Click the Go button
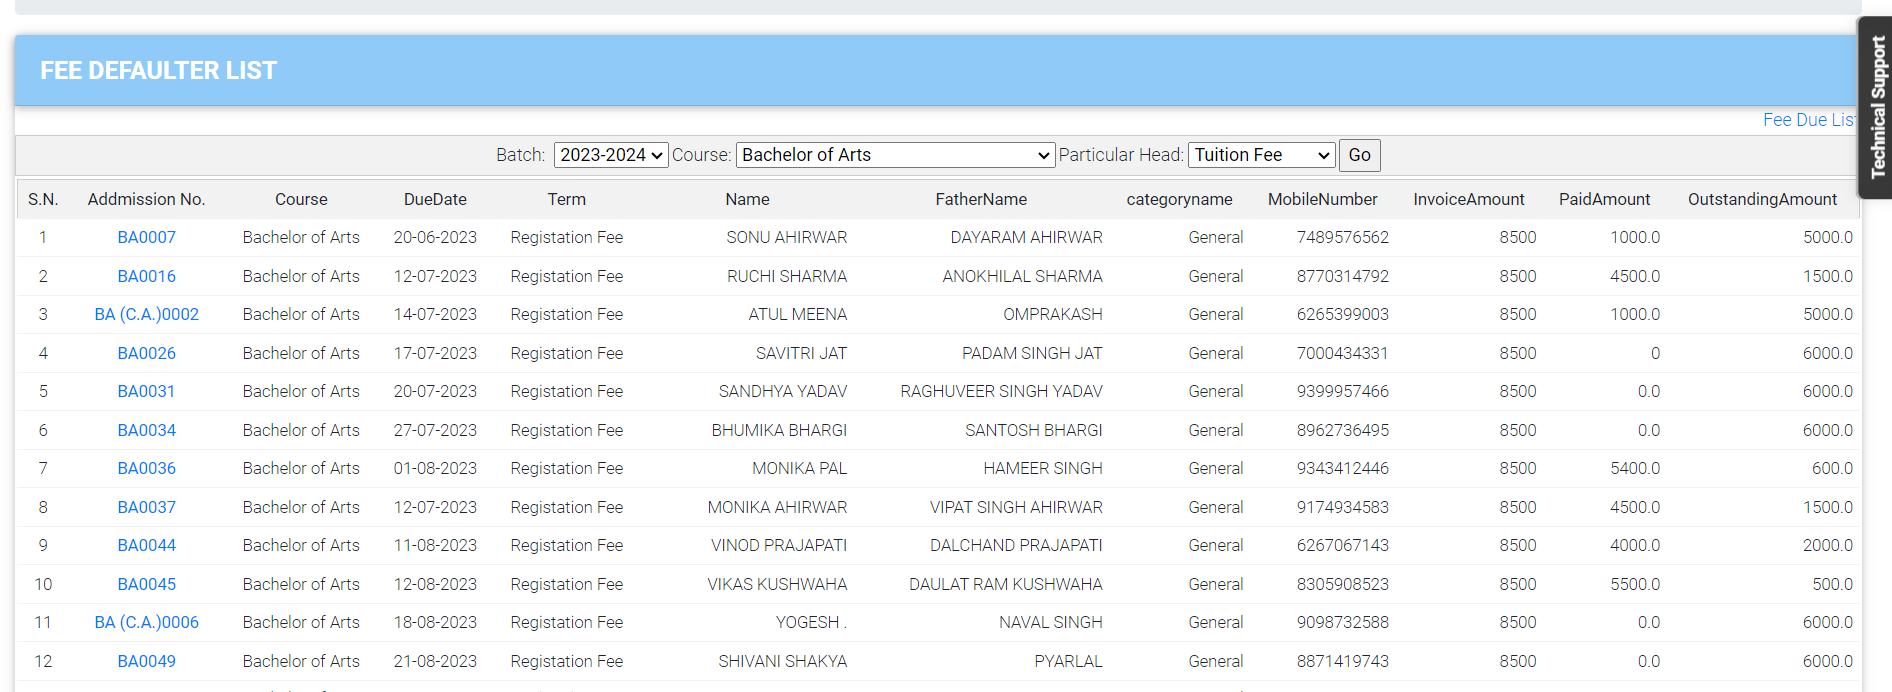This screenshot has width=1892, height=692. pyautogui.click(x=1359, y=155)
